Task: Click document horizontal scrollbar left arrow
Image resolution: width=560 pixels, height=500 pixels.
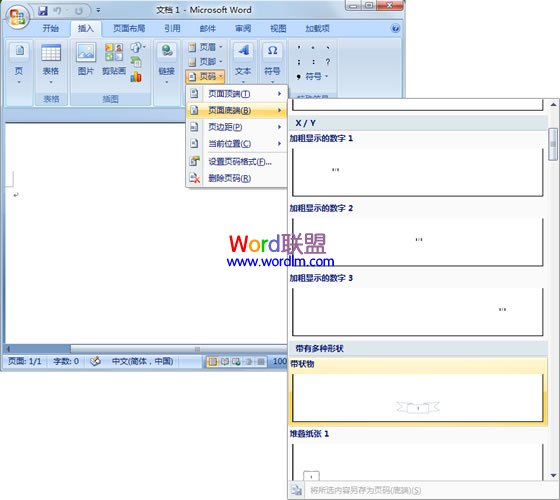Action: [8, 349]
